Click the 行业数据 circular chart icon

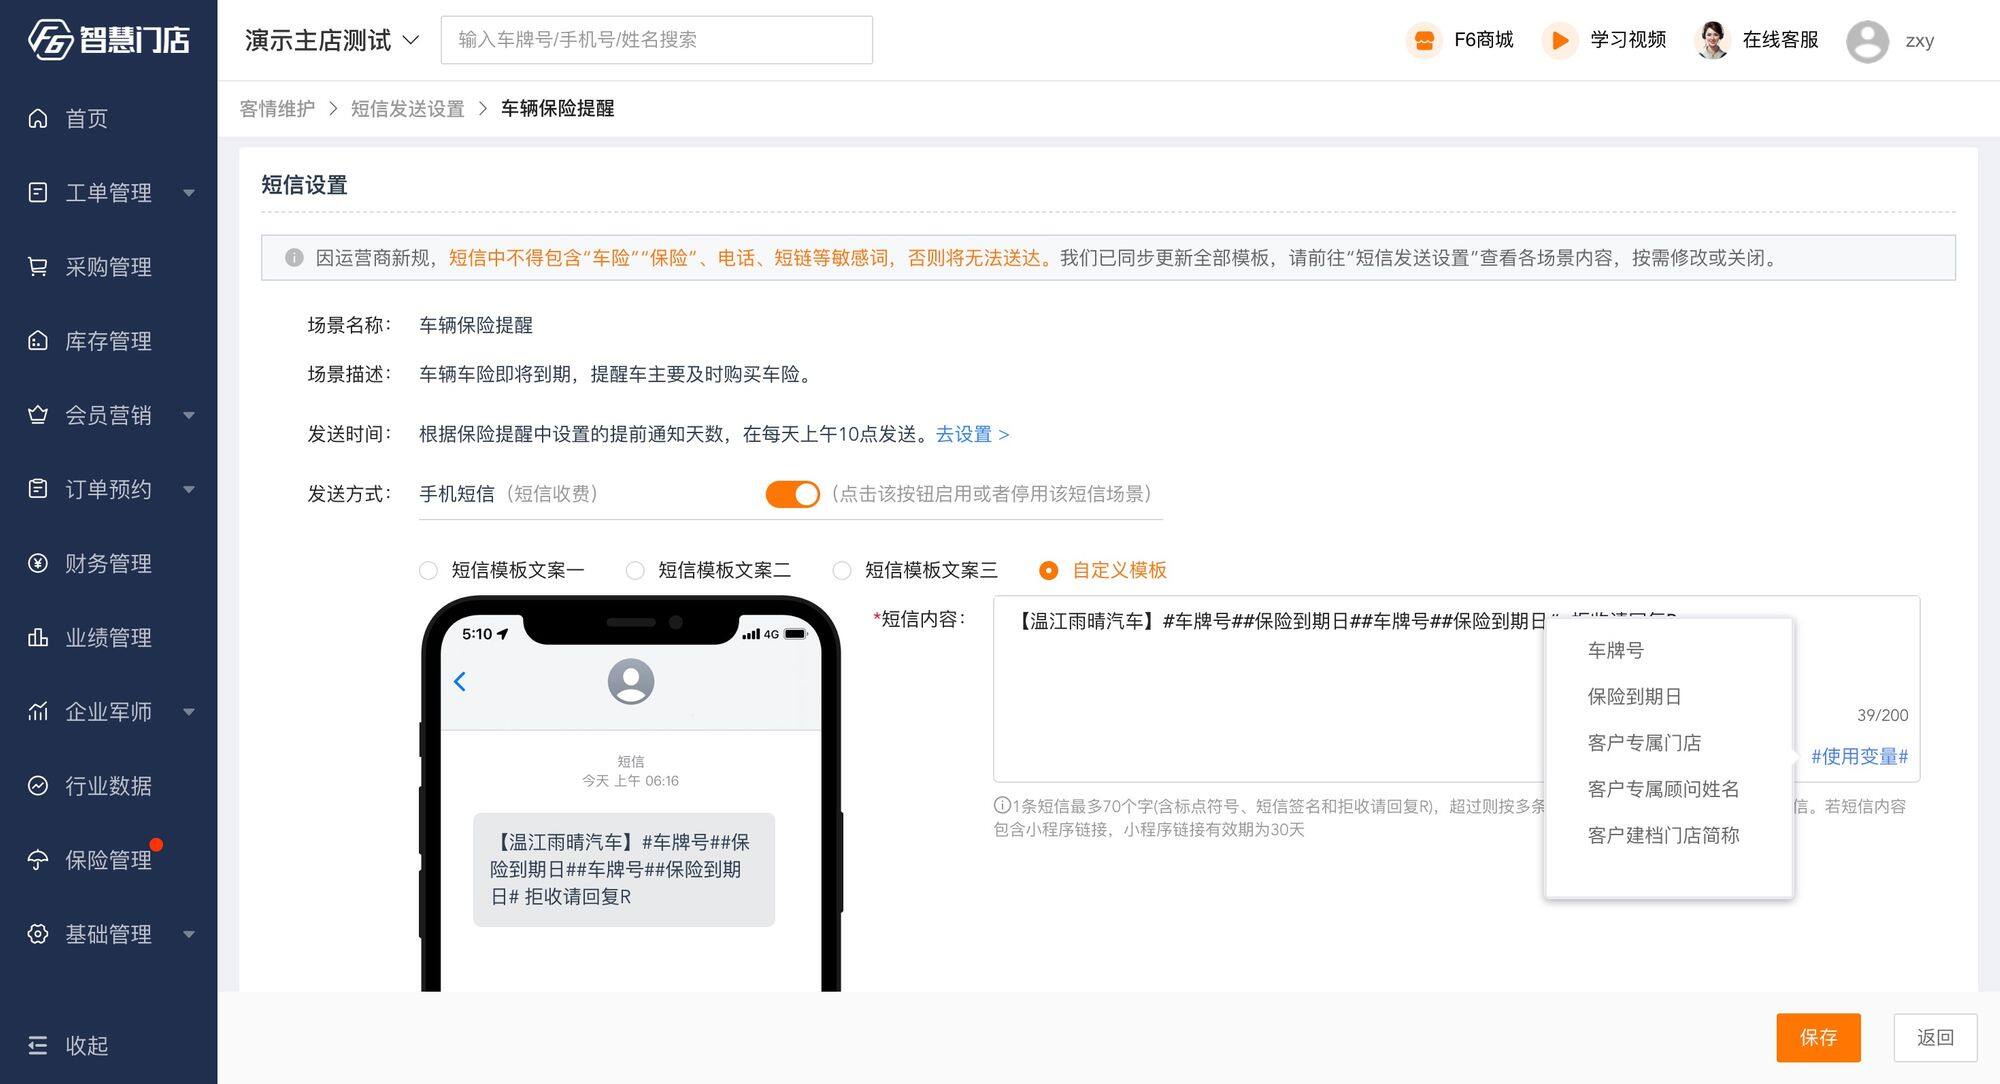(38, 785)
